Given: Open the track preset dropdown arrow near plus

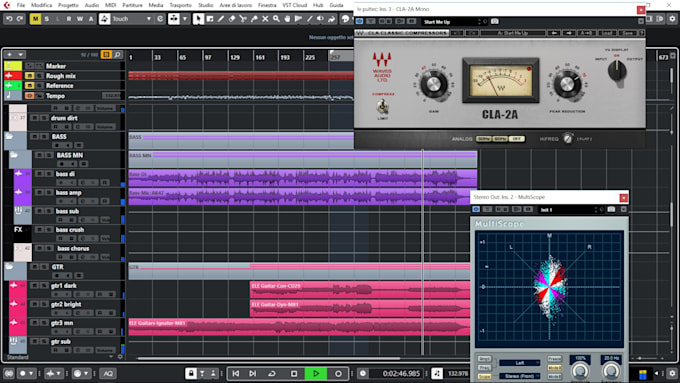Looking at the screenshot, I should [x=20, y=55].
